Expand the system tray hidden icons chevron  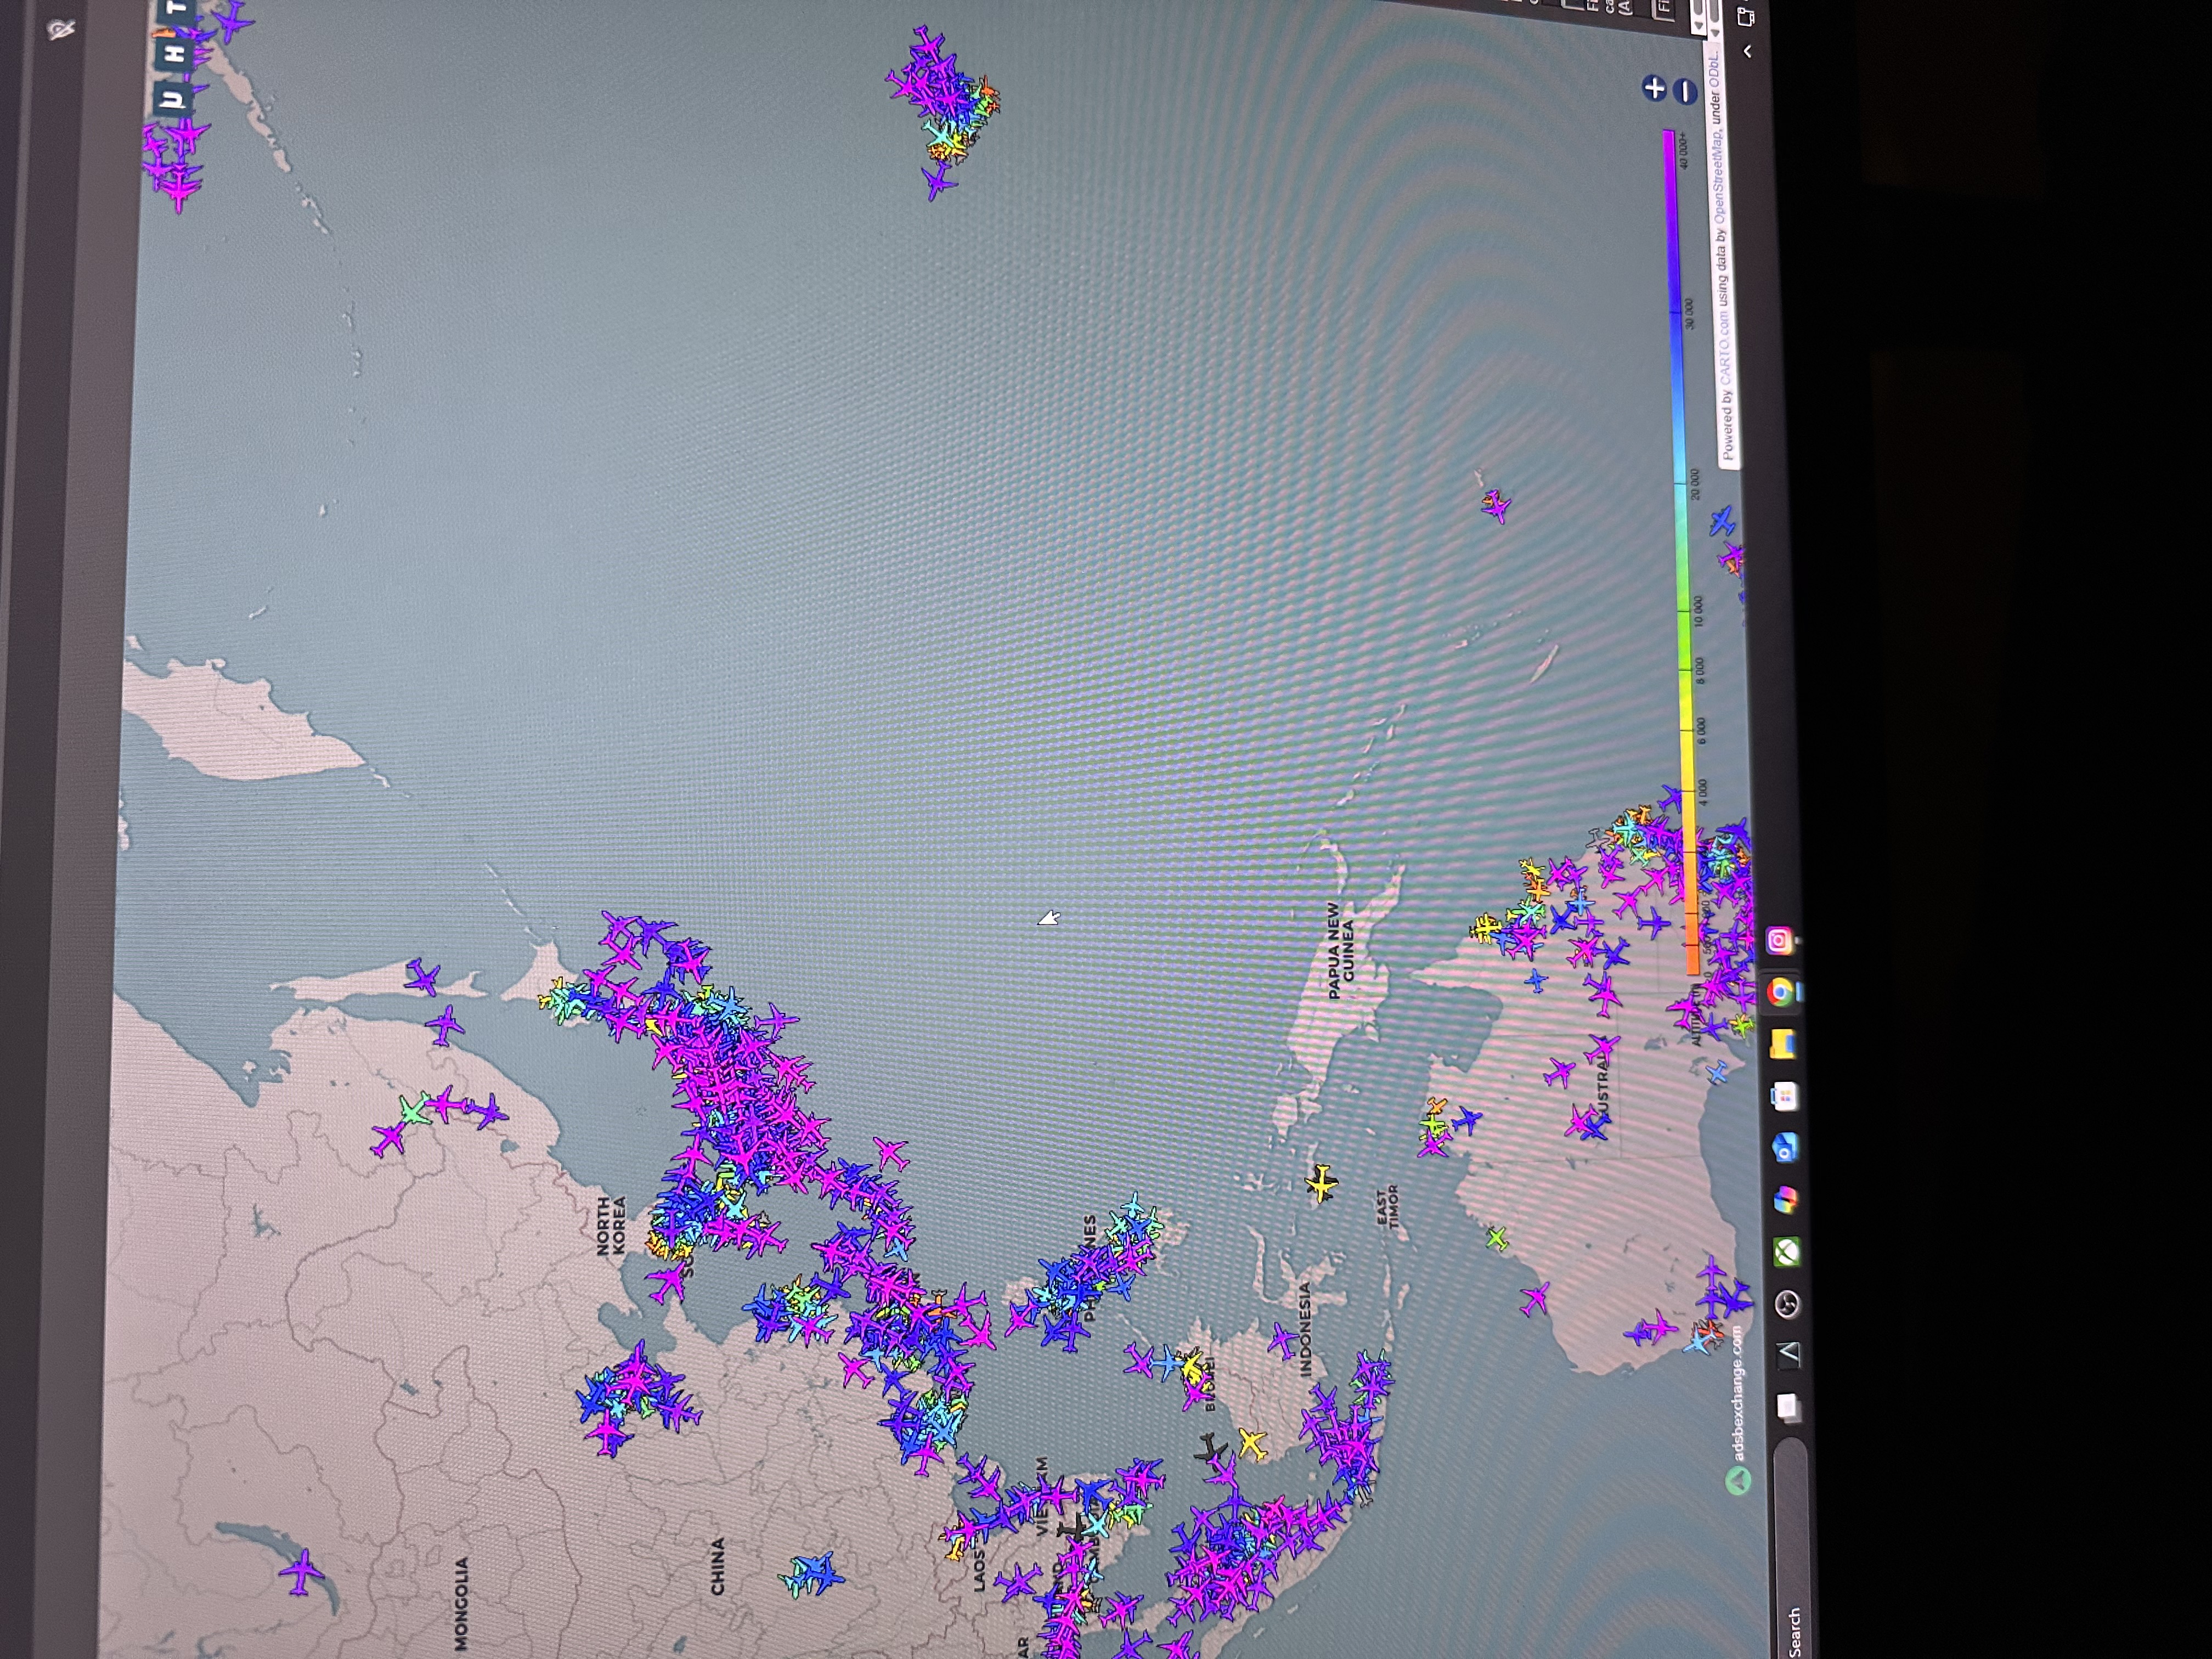tap(1748, 50)
